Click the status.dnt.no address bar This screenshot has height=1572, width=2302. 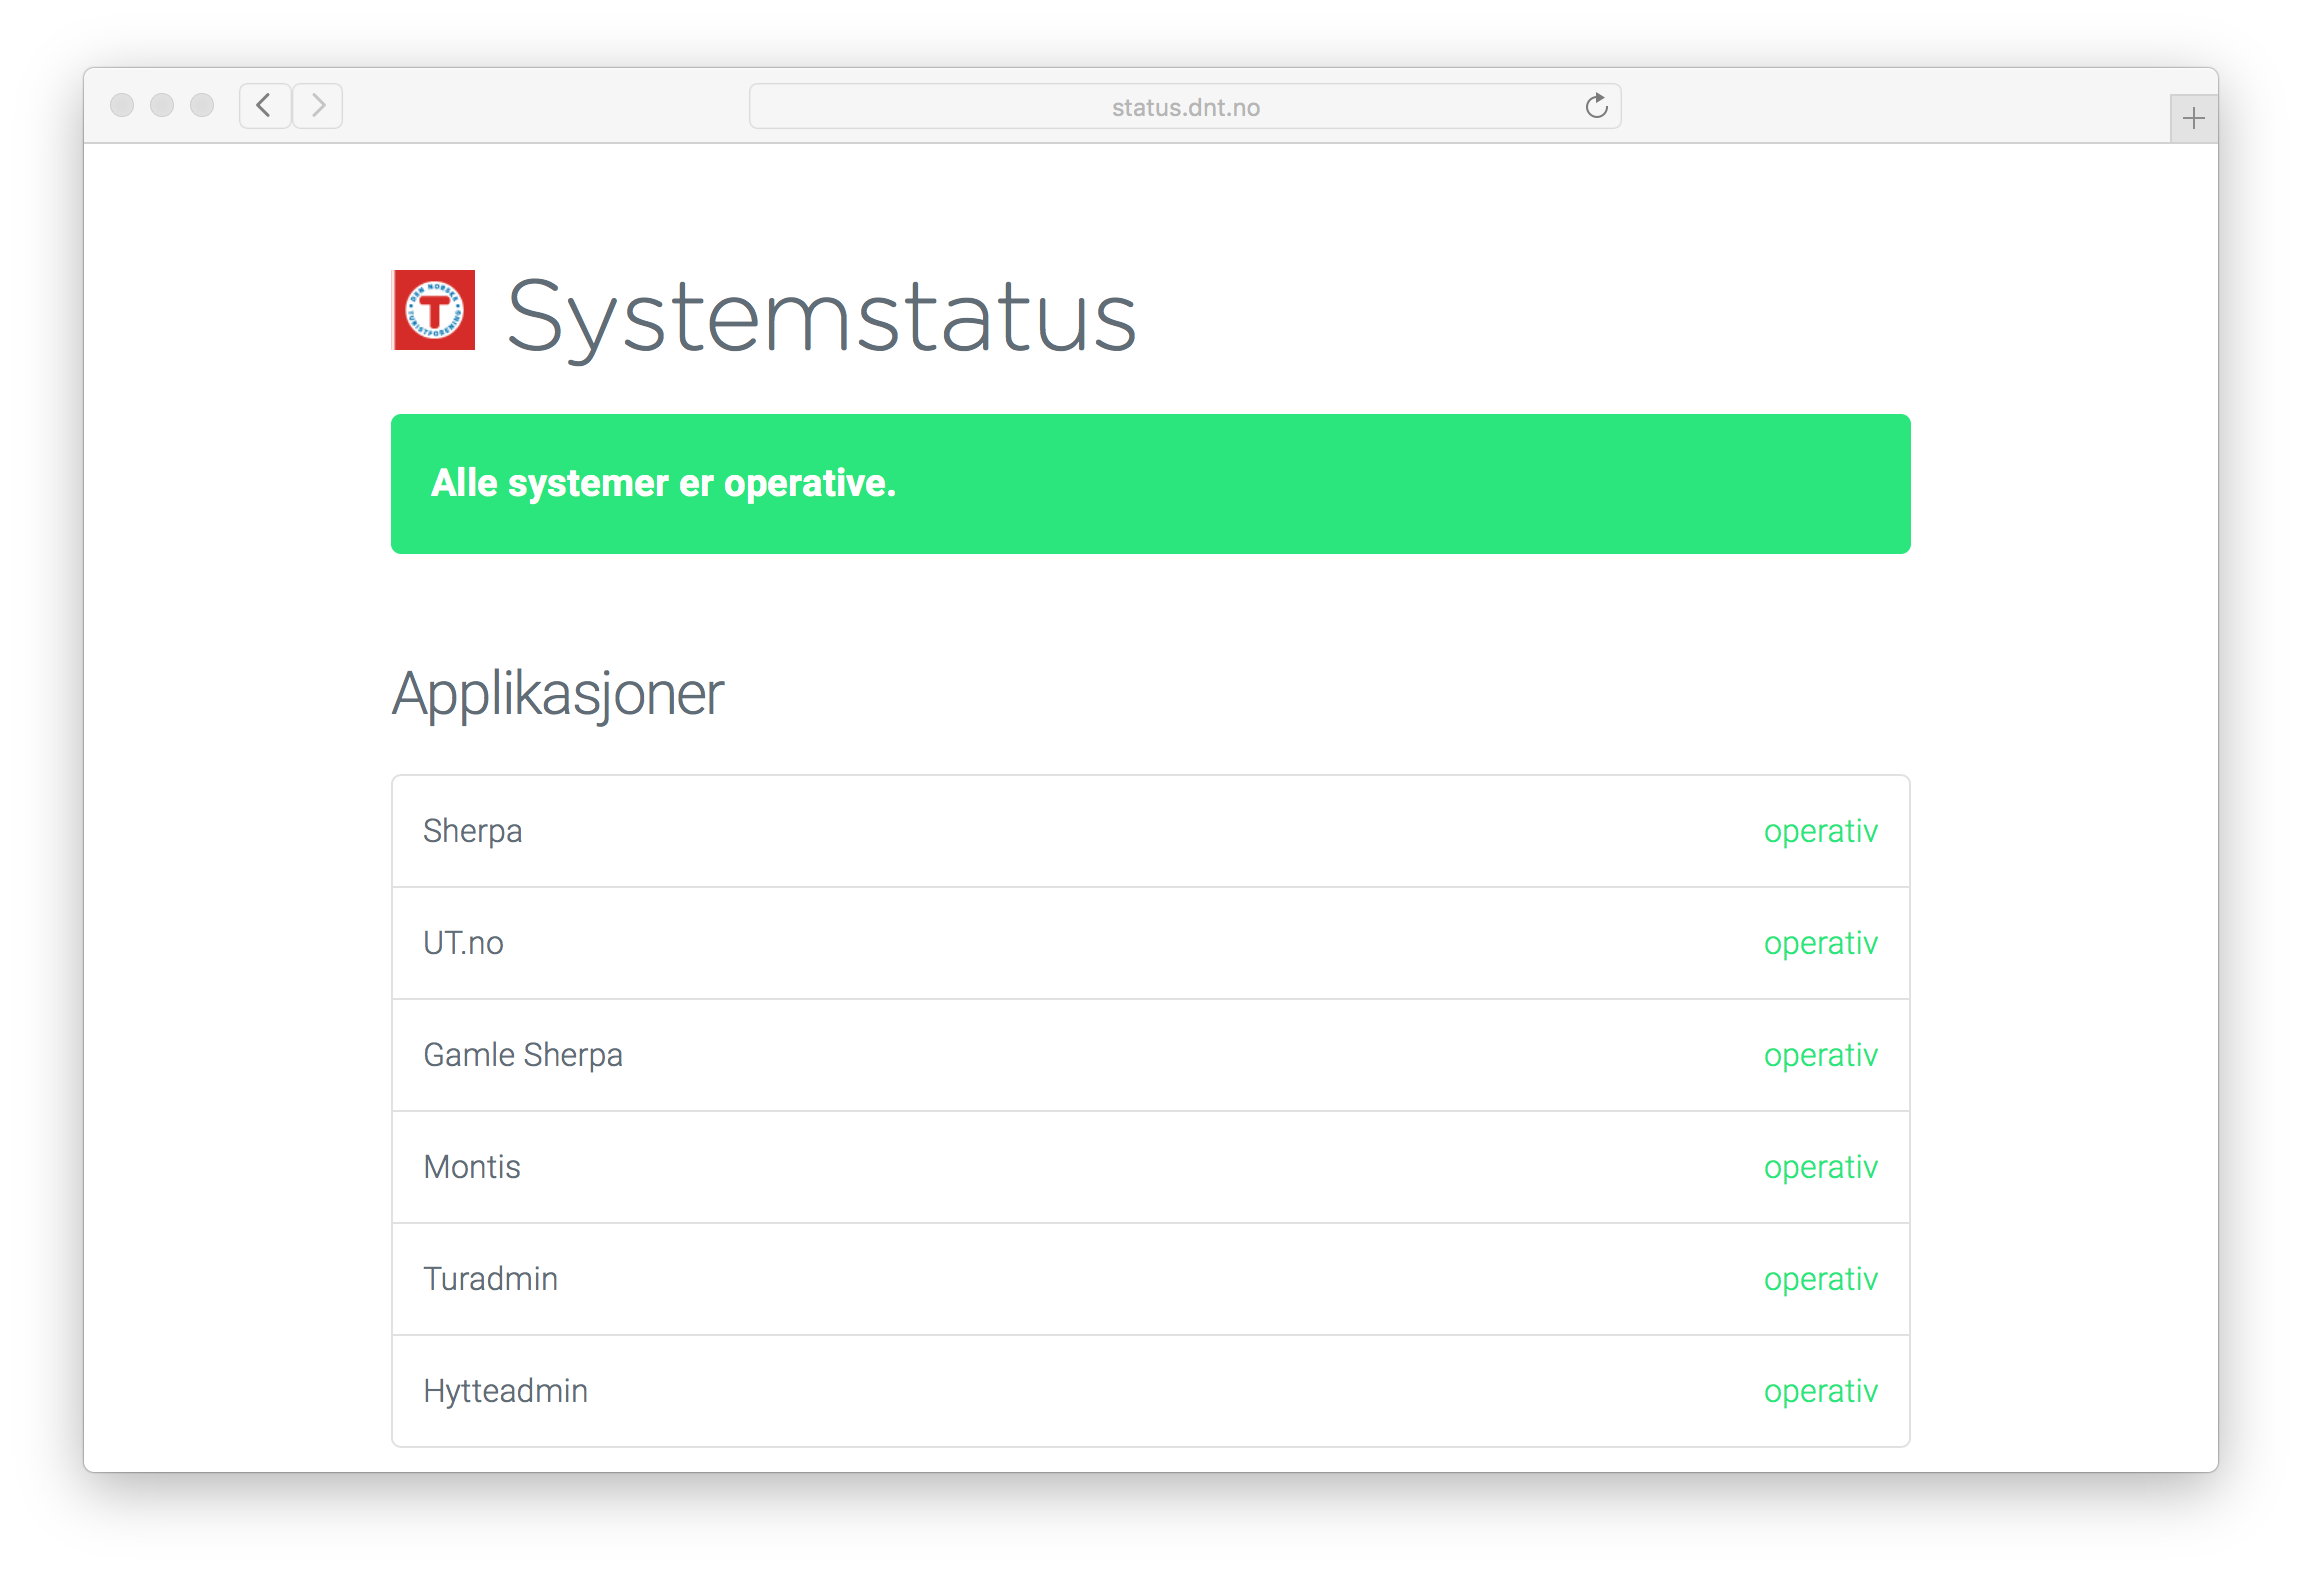click(x=1184, y=107)
